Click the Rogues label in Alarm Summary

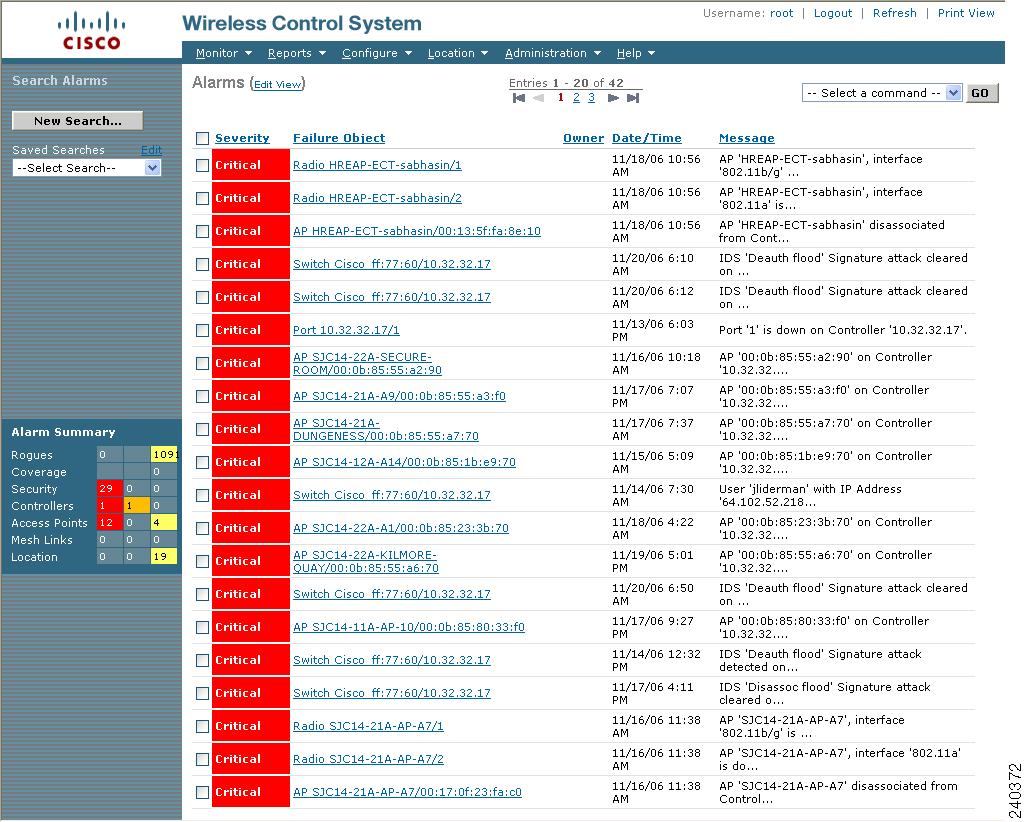click(x=31, y=455)
